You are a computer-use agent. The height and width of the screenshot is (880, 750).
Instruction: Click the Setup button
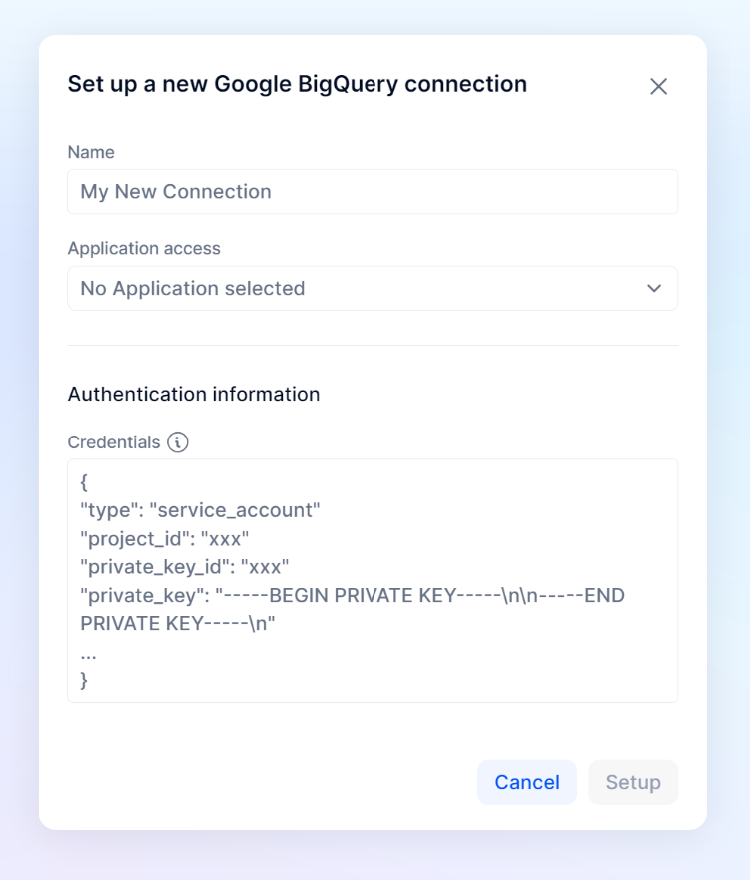[633, 782]
